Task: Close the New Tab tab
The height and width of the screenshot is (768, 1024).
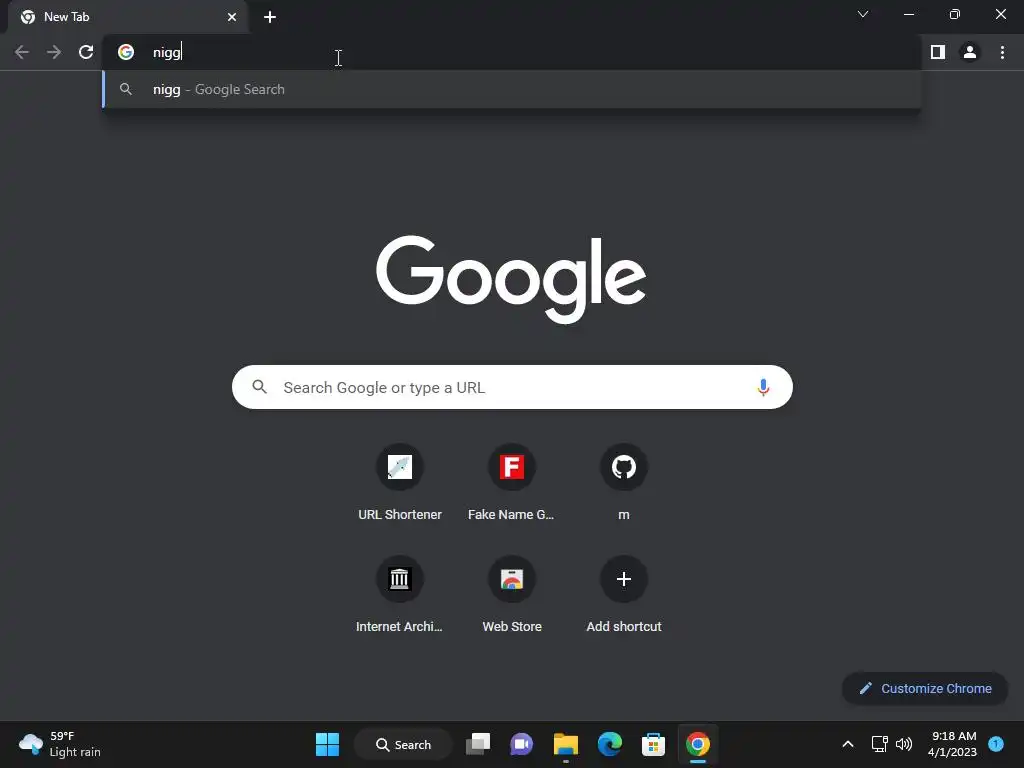Action: coord(232,17)
